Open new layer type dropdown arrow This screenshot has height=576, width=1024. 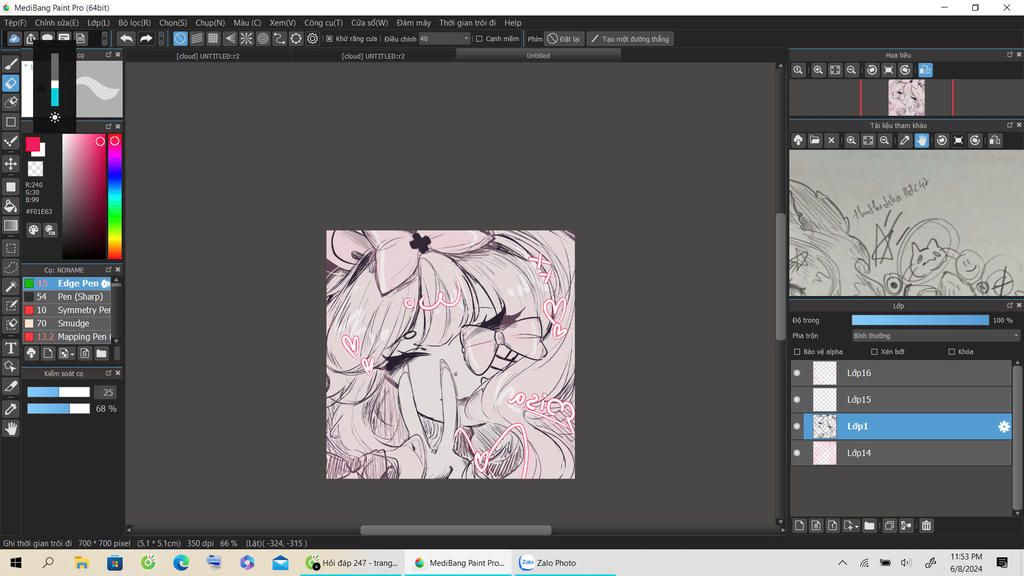(850, 526)
